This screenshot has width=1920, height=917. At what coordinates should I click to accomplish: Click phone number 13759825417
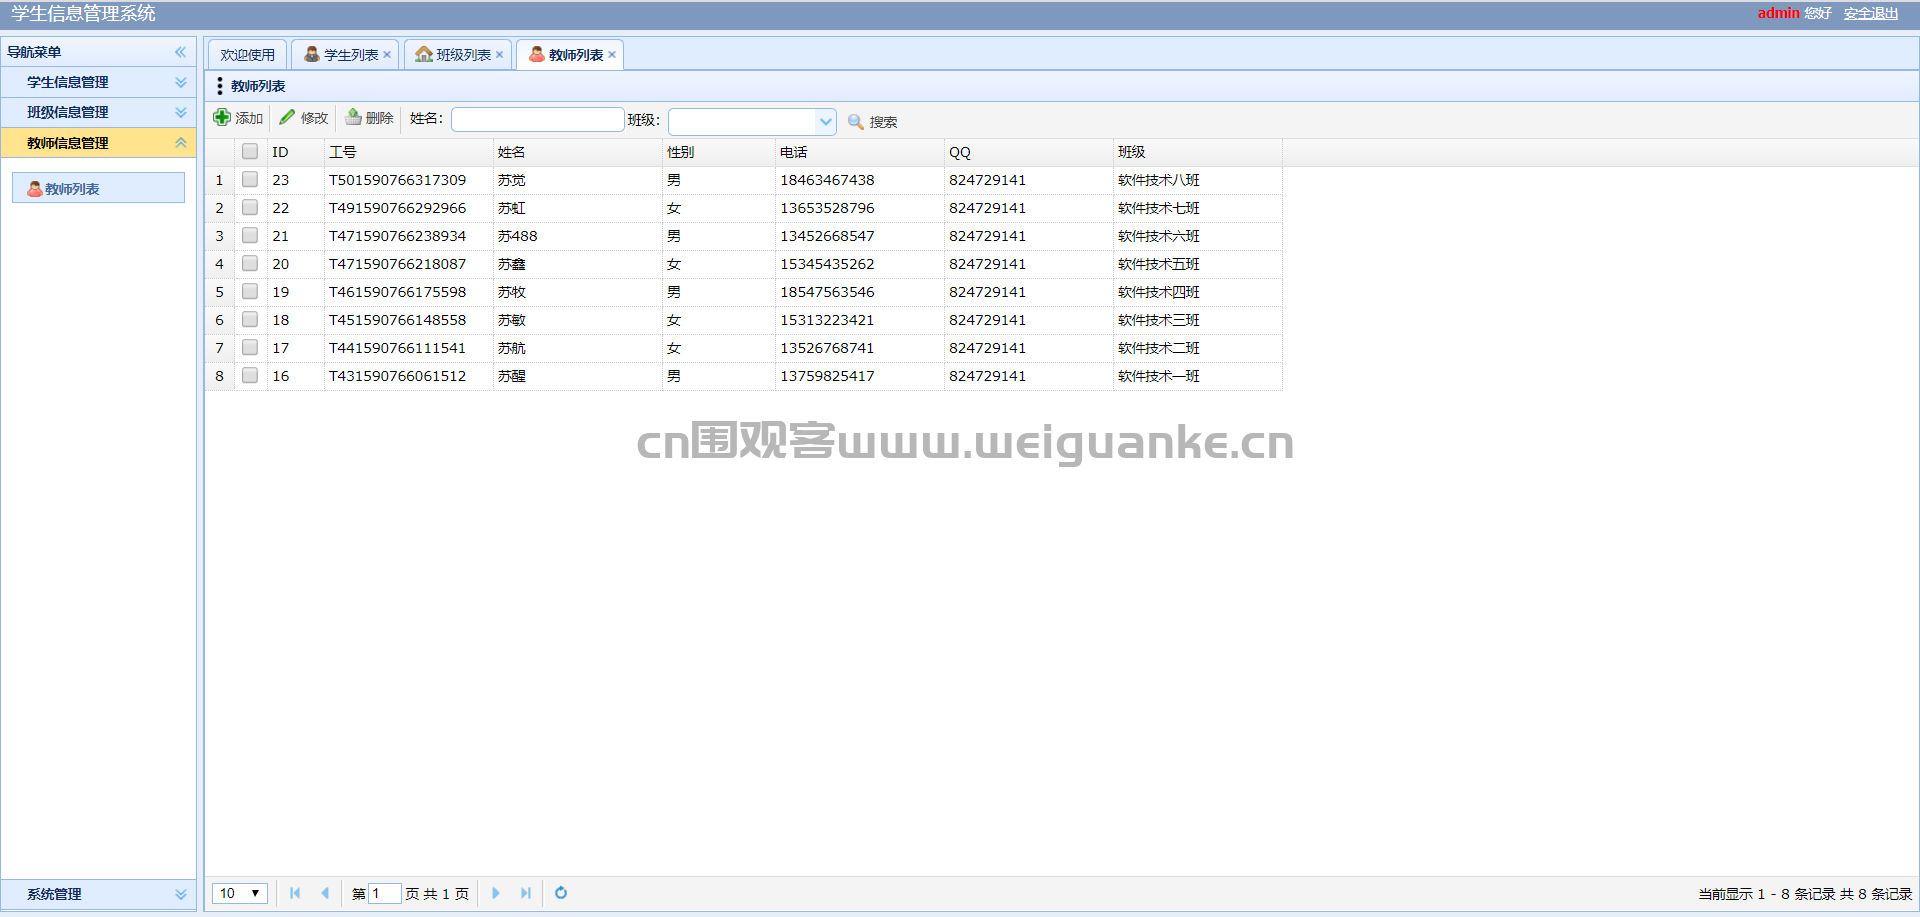[x=827, y=376]
